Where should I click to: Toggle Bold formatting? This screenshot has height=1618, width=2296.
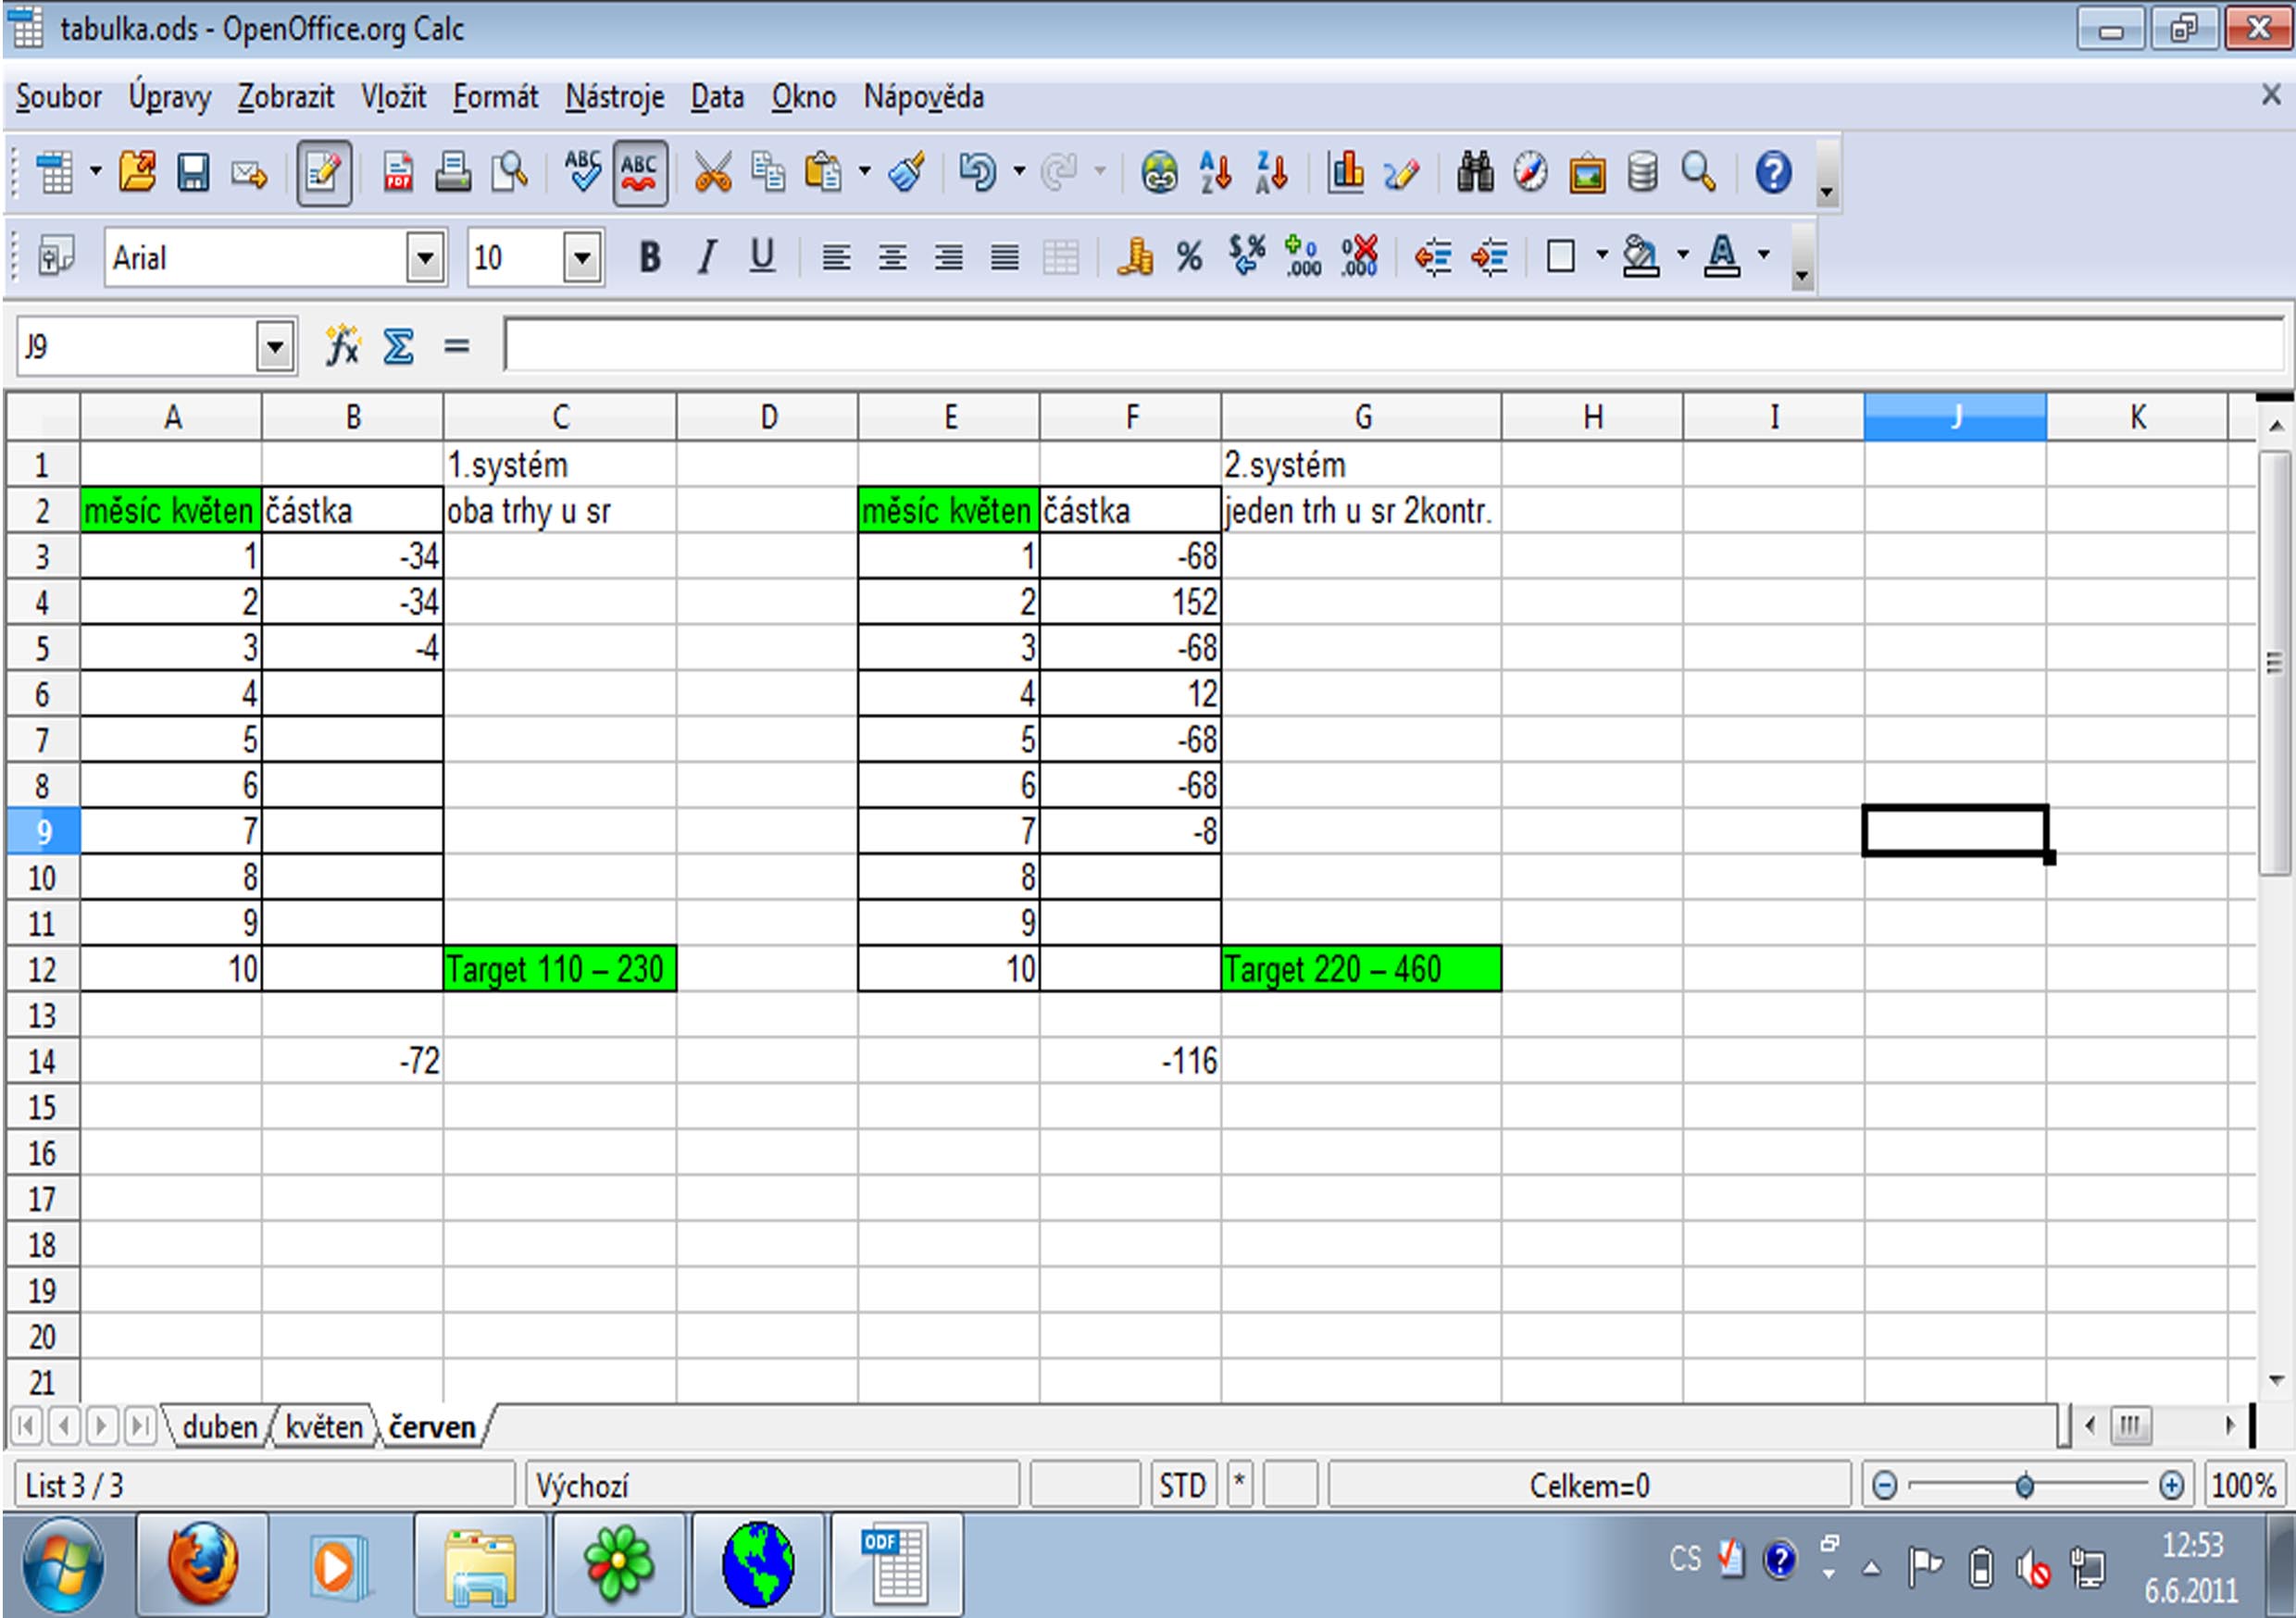tap(650, 258)
